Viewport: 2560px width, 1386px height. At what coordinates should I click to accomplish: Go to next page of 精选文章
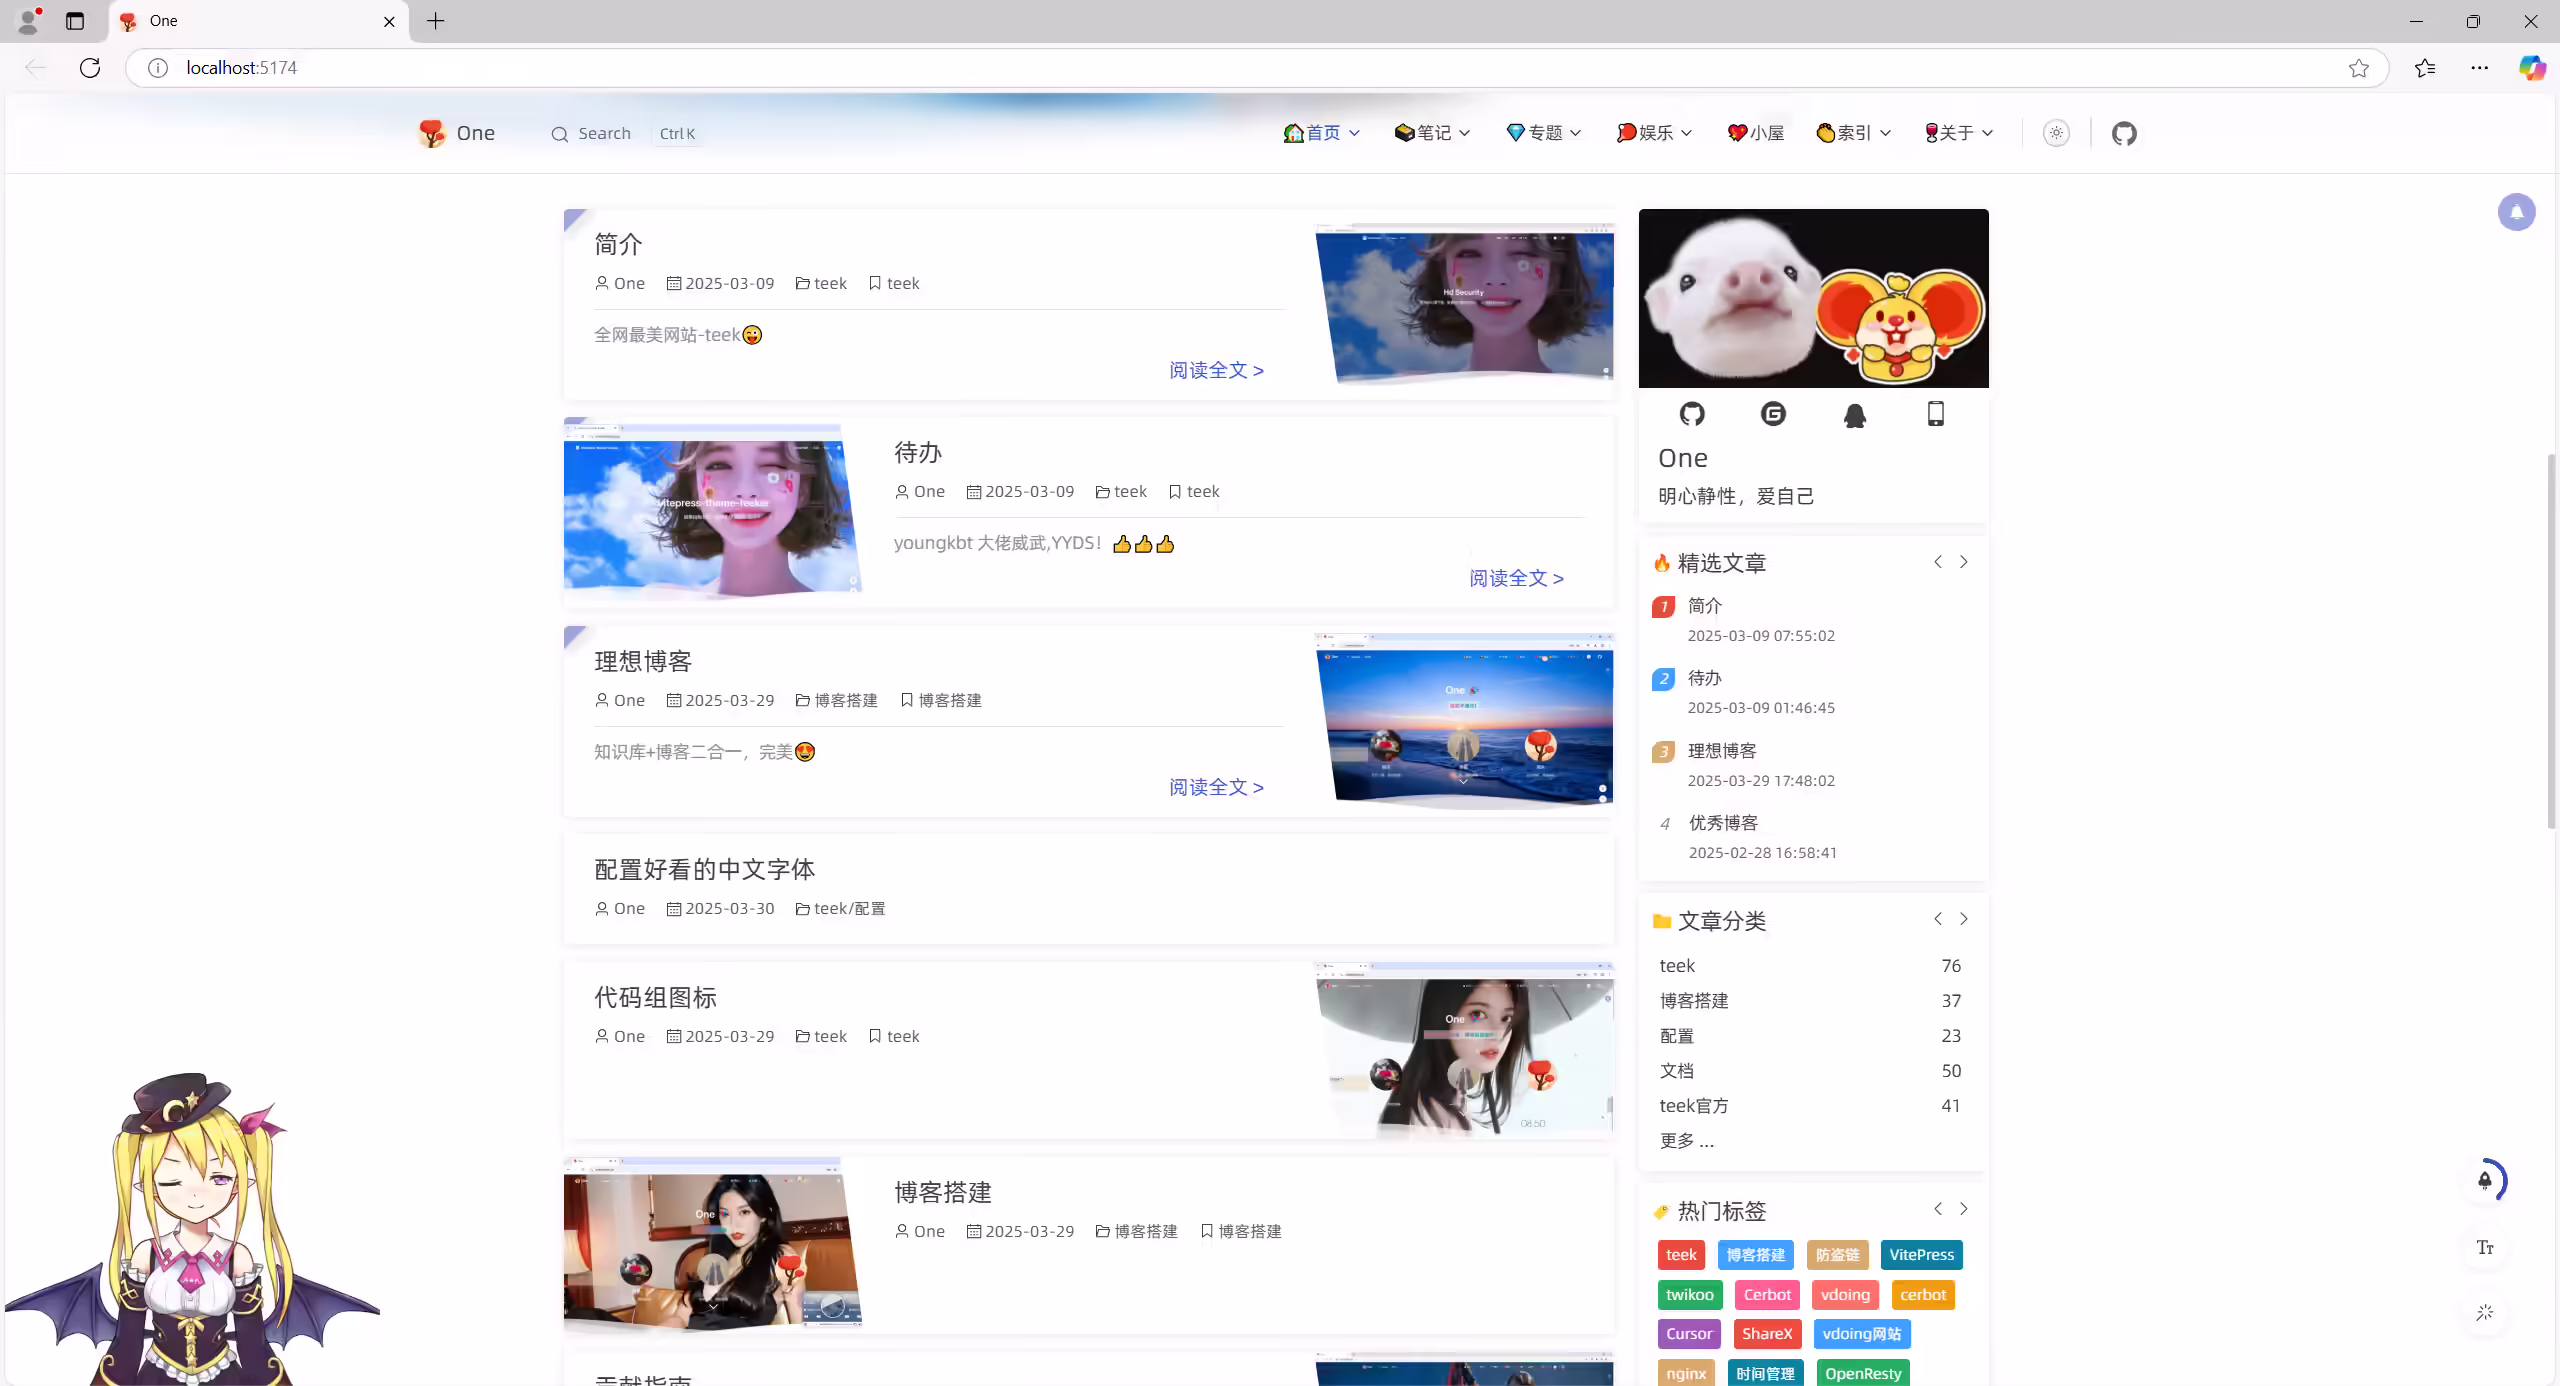[x=1964, y=562]
